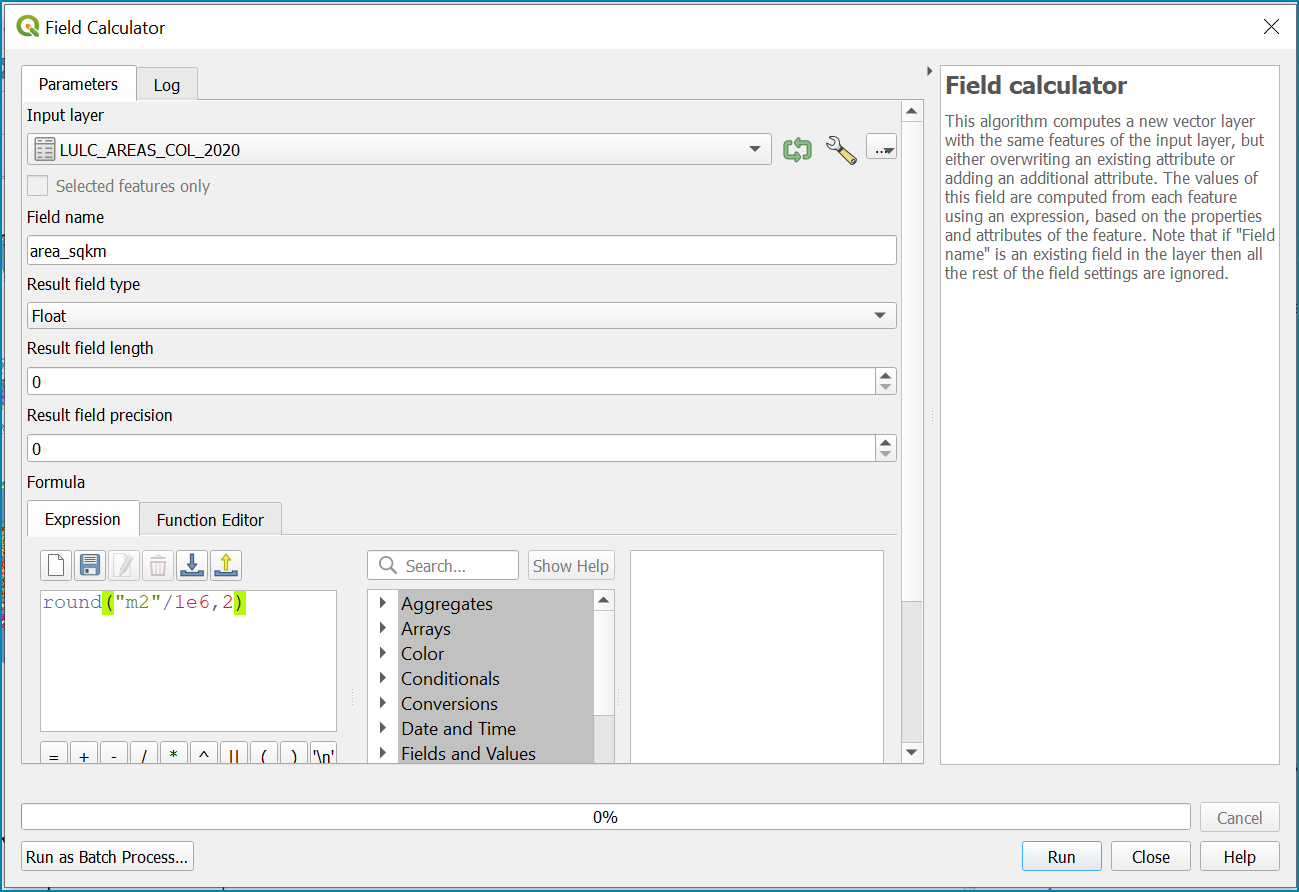Screen dimensions: 1299x892
Task: Click the function Search box
Action: pyautogui.click(x=443, y=565)
